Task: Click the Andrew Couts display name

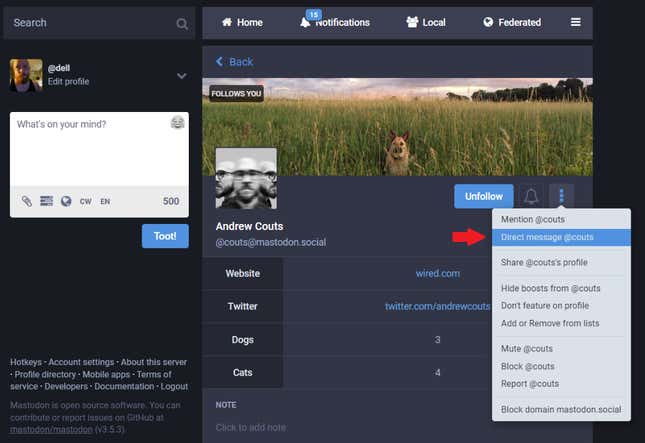Action: click(249, 226)
